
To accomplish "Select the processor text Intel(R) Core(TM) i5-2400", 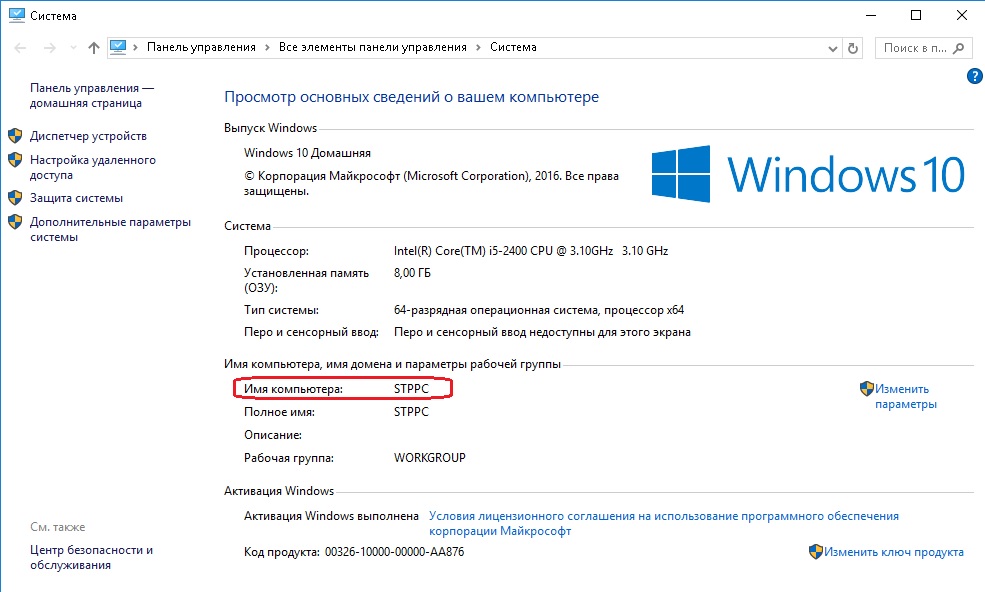I will point(531,251).
